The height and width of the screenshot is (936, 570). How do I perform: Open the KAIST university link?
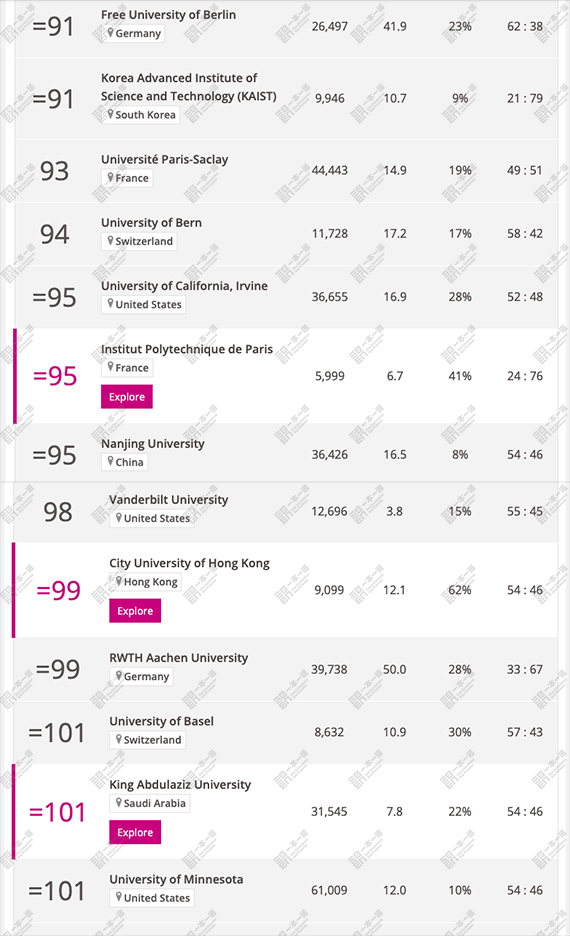tap(189, 87)
